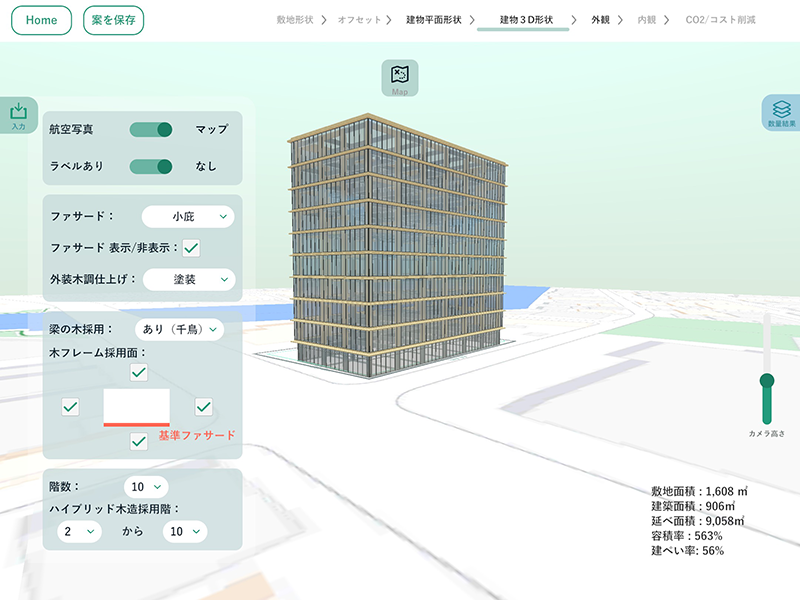This screenshot has width=800, height=600.
Task: Toggle the 航空写真/マップ switch
Action: (x=151, y=129)
